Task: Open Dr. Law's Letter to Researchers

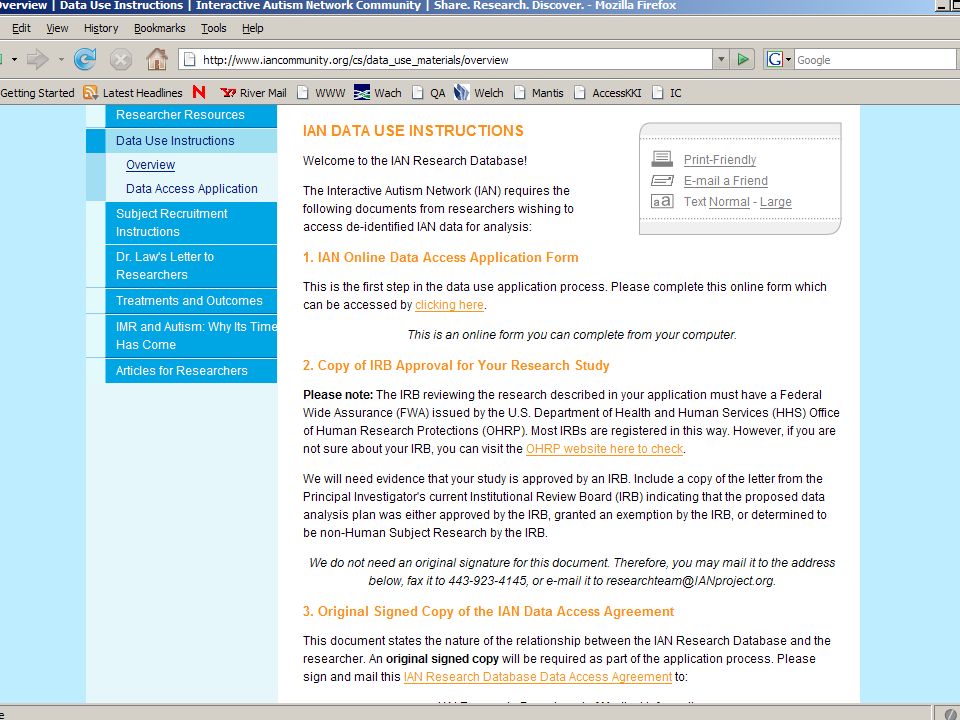Action: click(191, 266)
